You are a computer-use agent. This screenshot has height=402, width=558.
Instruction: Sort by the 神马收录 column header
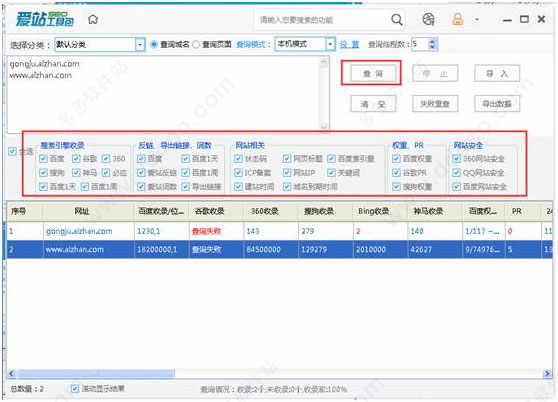coord(435,211)
